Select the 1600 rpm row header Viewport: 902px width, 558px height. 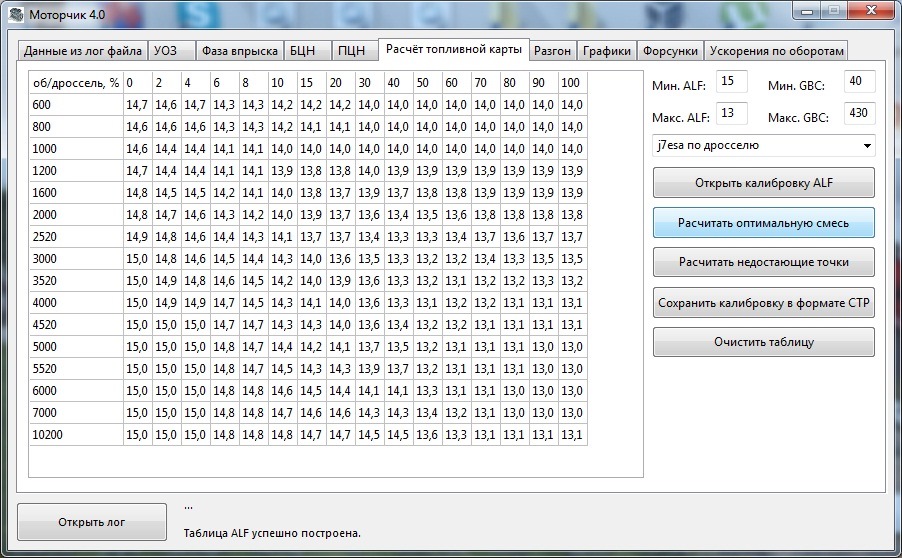pyautogui.click(x=77, y=193)
